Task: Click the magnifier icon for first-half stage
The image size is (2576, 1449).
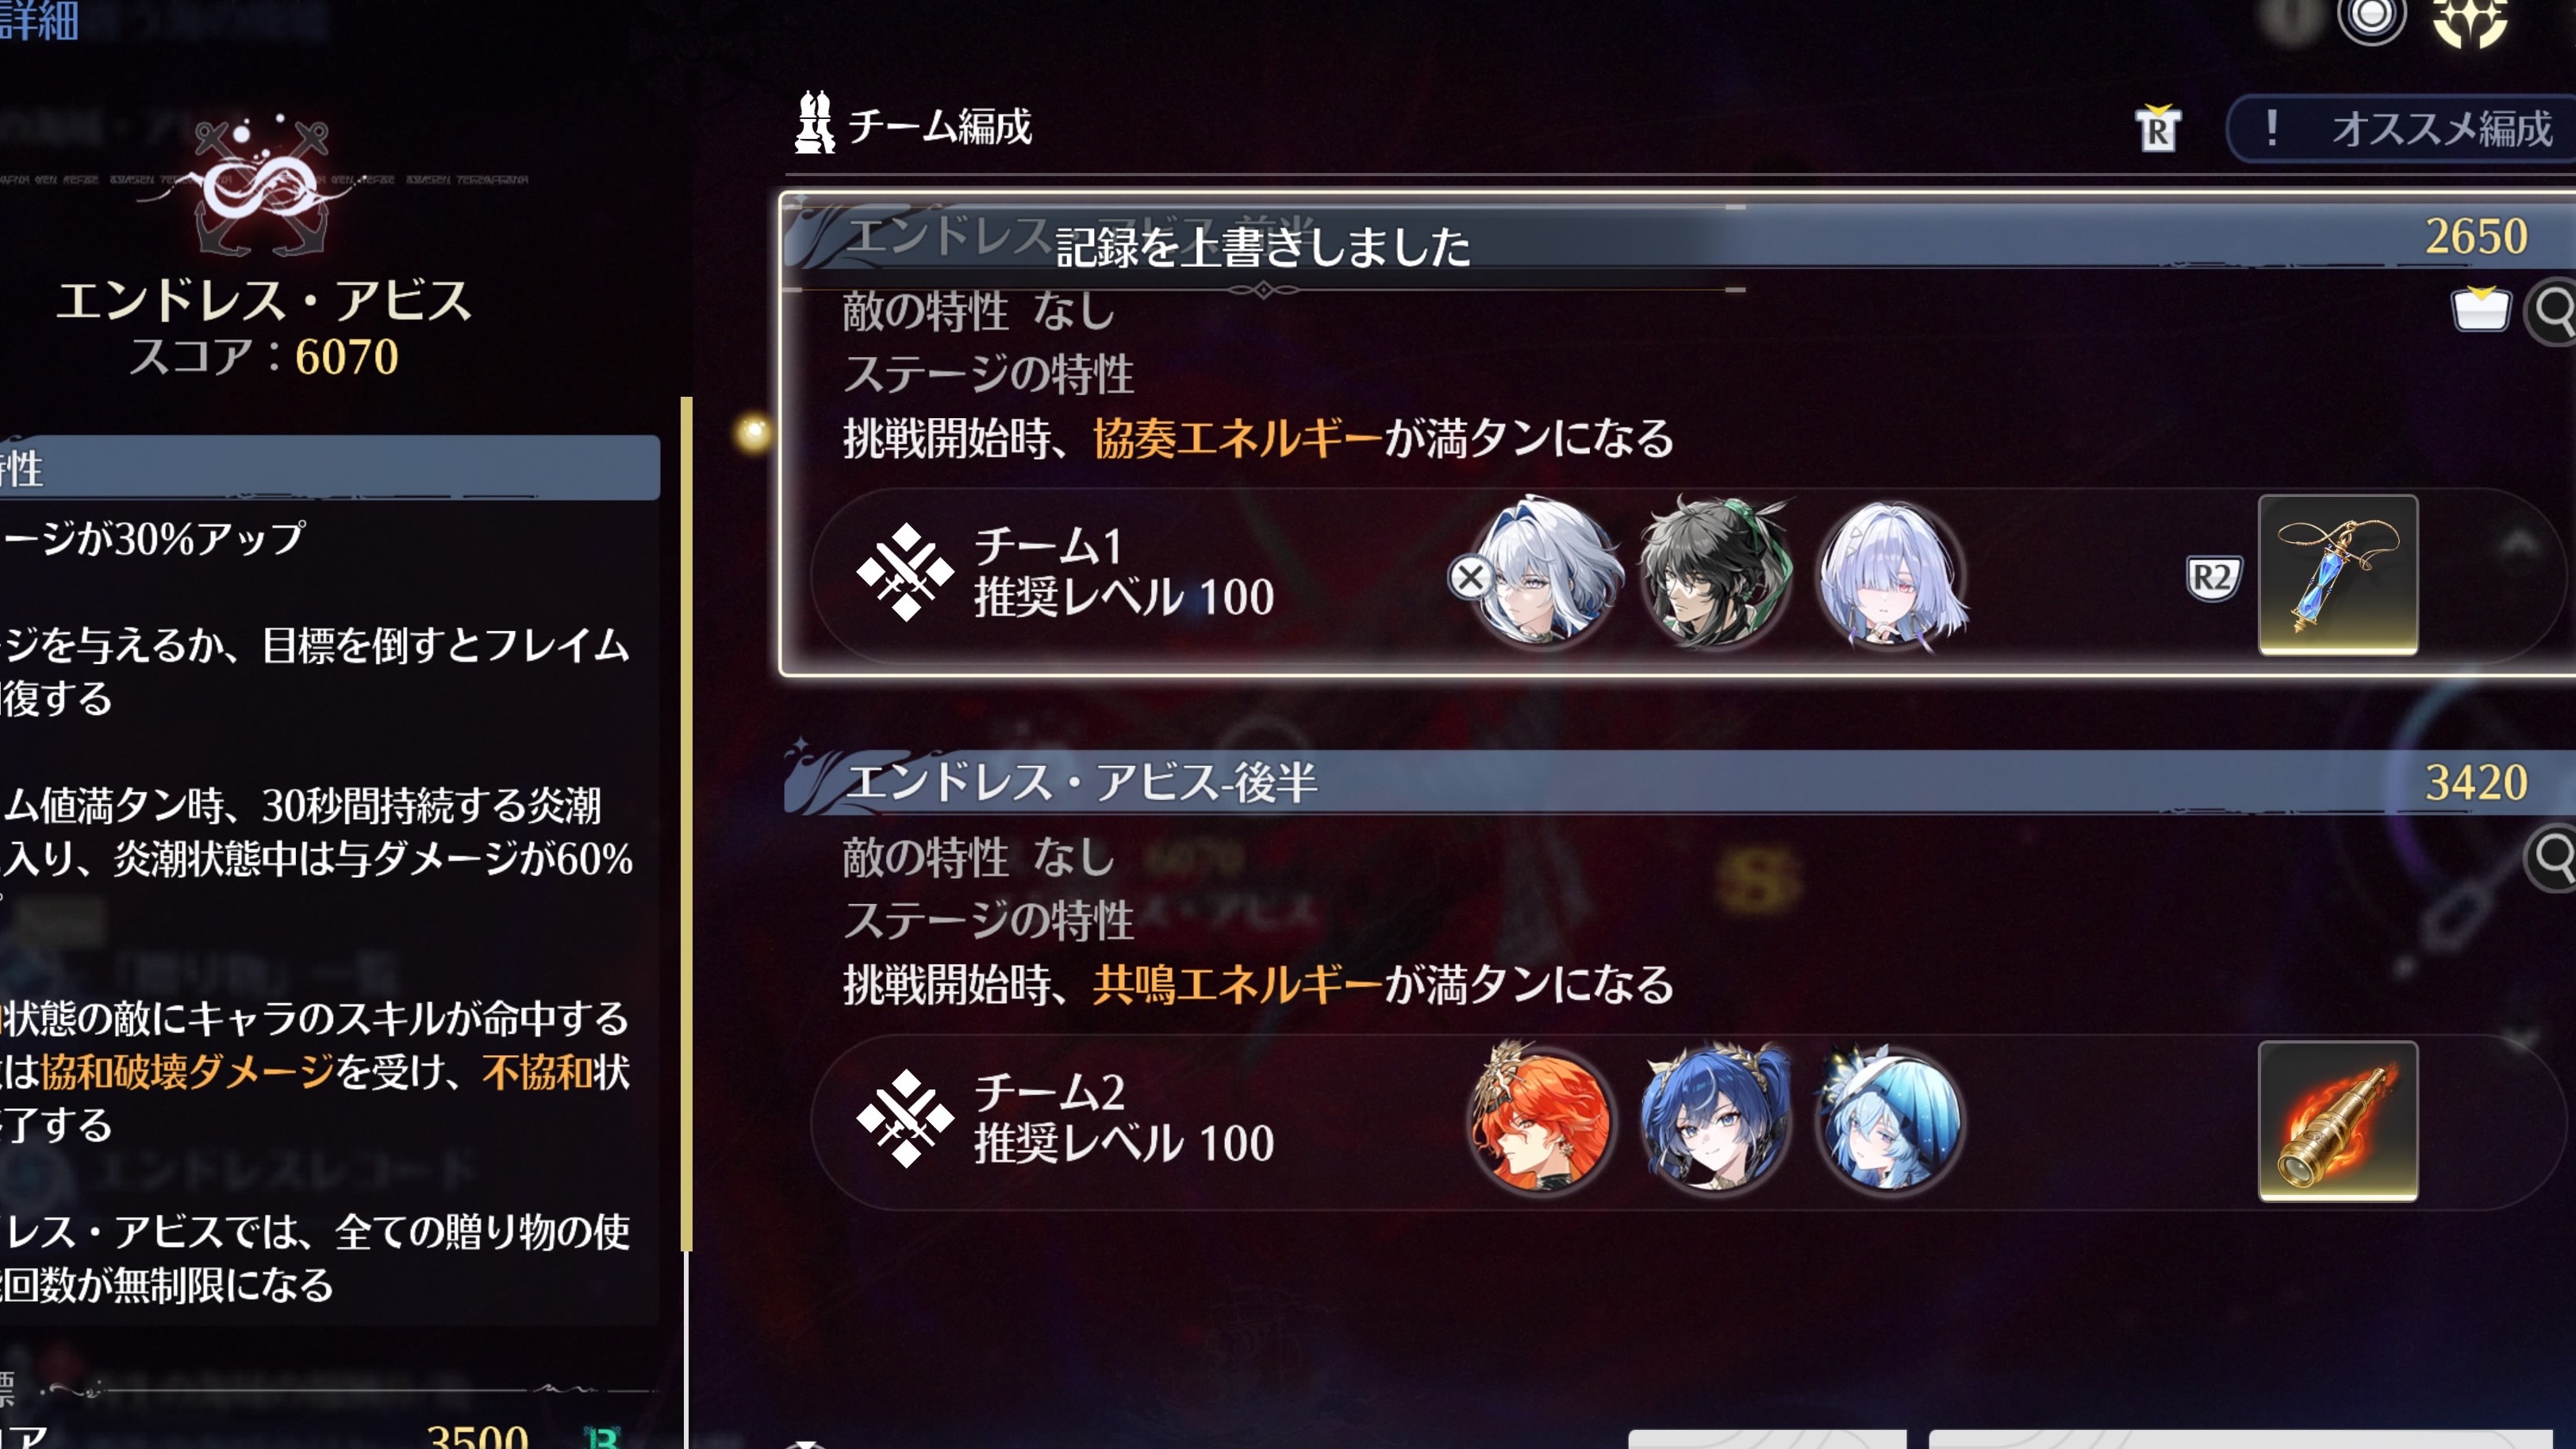Action: pos(2552,311)
